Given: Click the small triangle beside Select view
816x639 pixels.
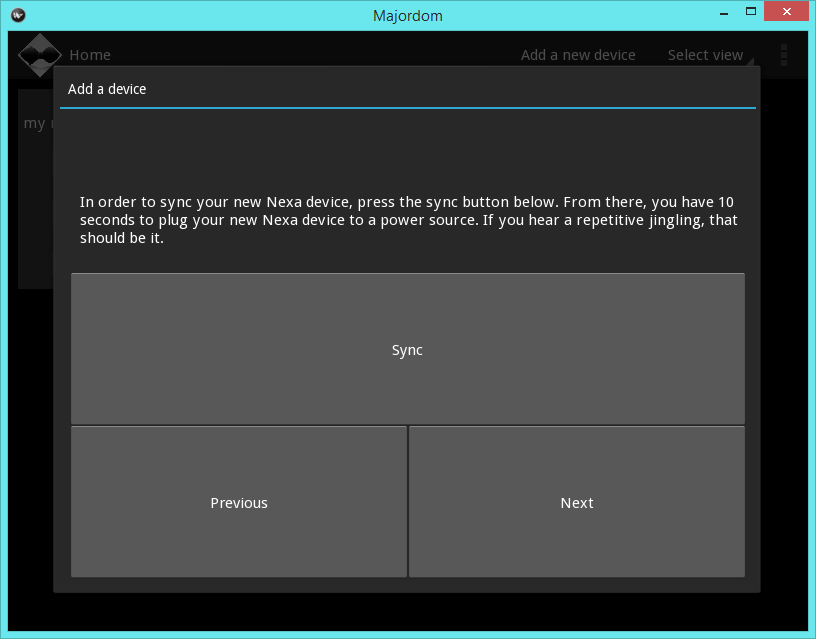Looking at the screenshot, I should point(749,58).
